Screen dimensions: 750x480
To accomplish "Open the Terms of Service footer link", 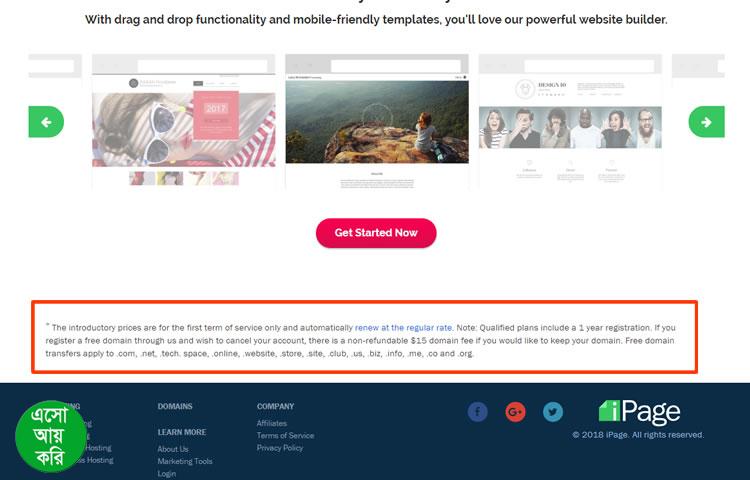I will (286, 436).
